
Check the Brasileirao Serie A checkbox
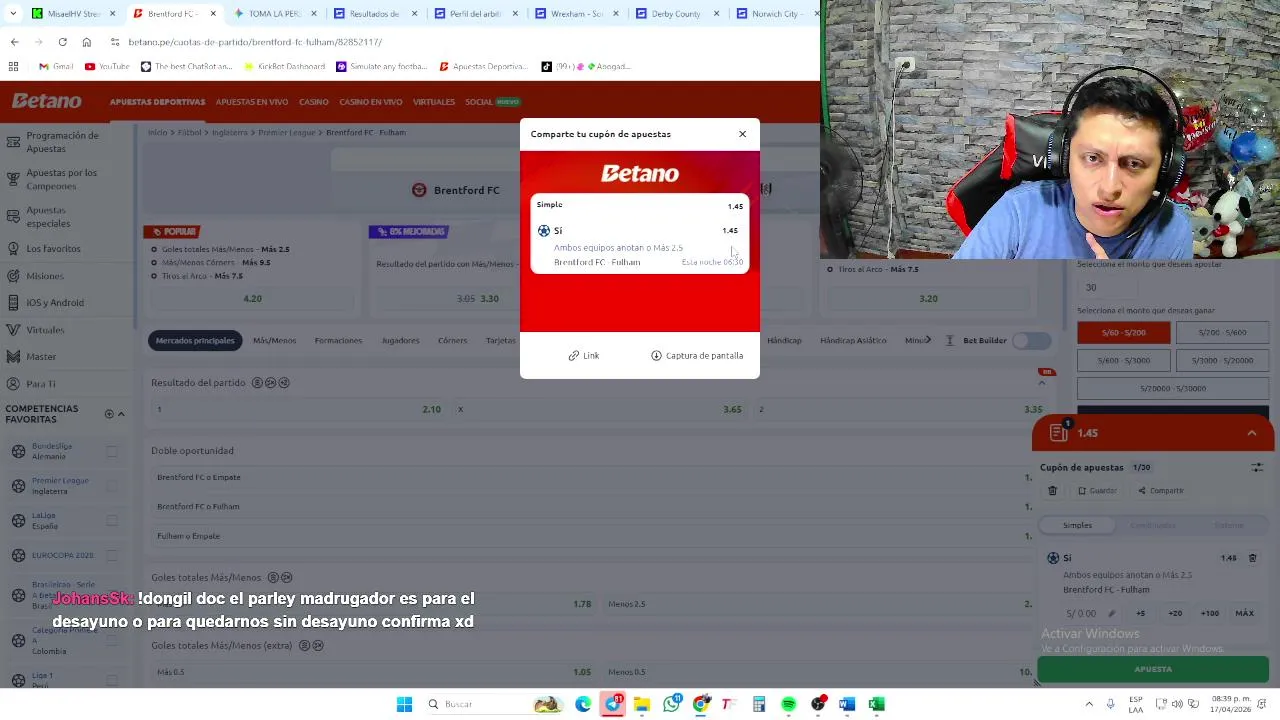pos(112,595)
